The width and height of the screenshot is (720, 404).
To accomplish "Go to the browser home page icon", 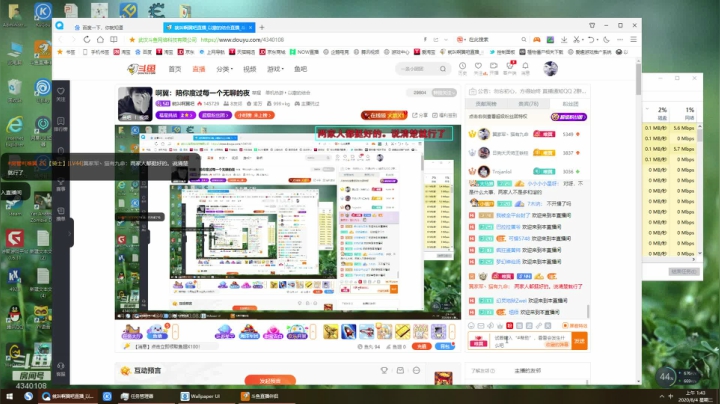I will pos(100,39).
